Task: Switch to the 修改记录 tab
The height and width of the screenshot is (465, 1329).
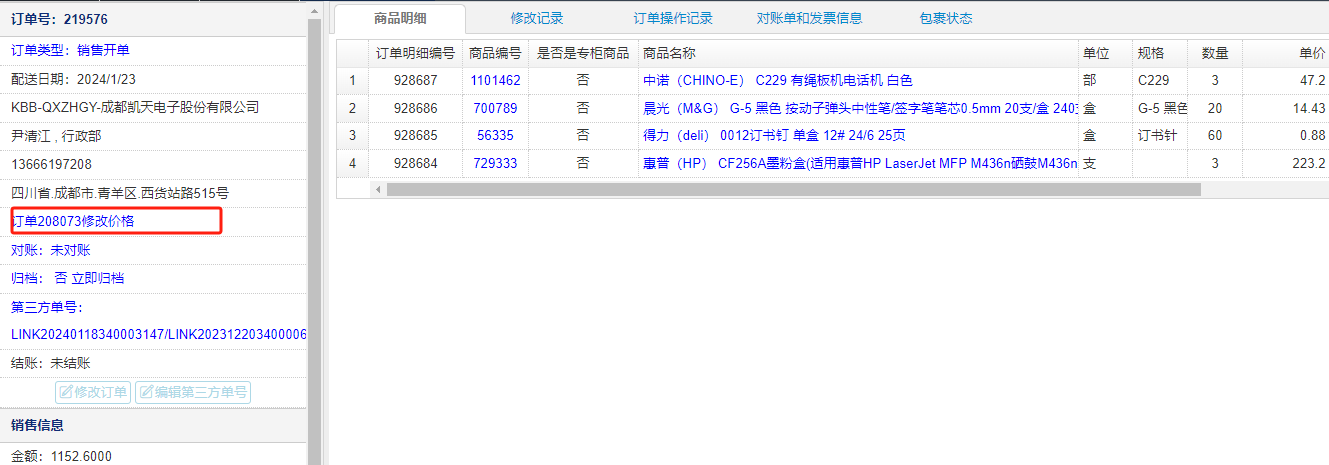Action: (536, 18)
